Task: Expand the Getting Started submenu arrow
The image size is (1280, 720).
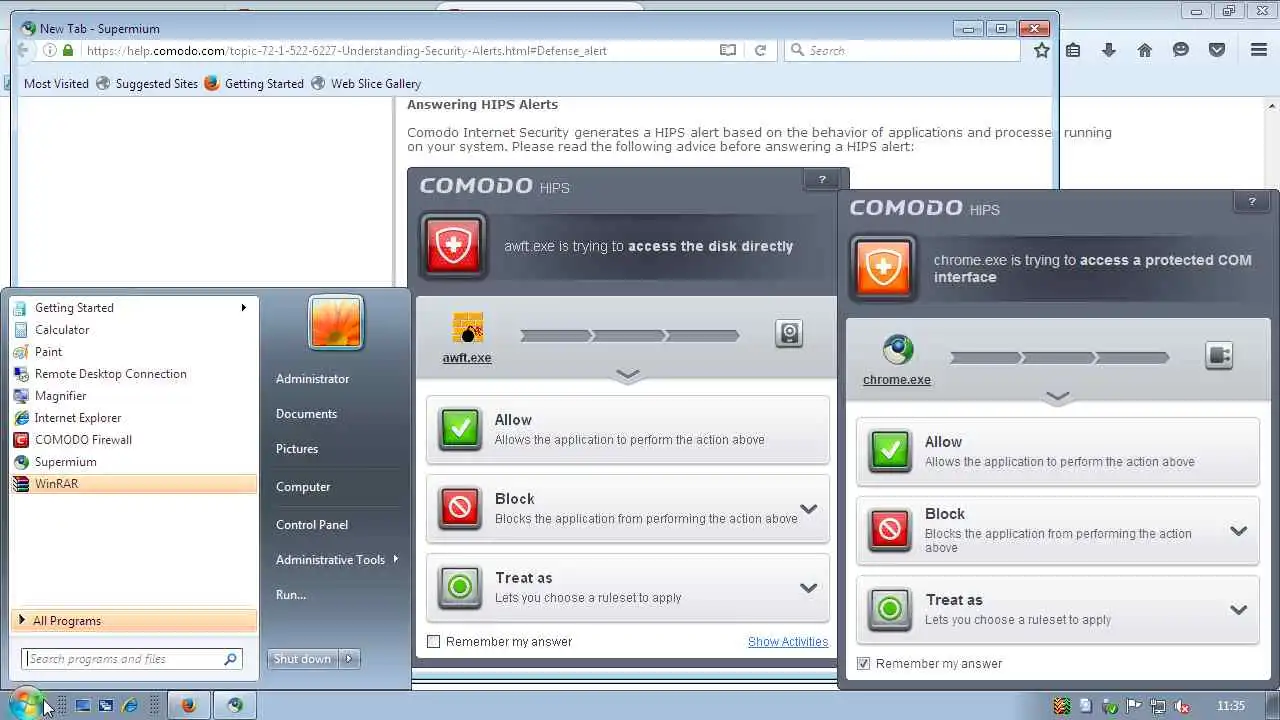Action: 243,307
